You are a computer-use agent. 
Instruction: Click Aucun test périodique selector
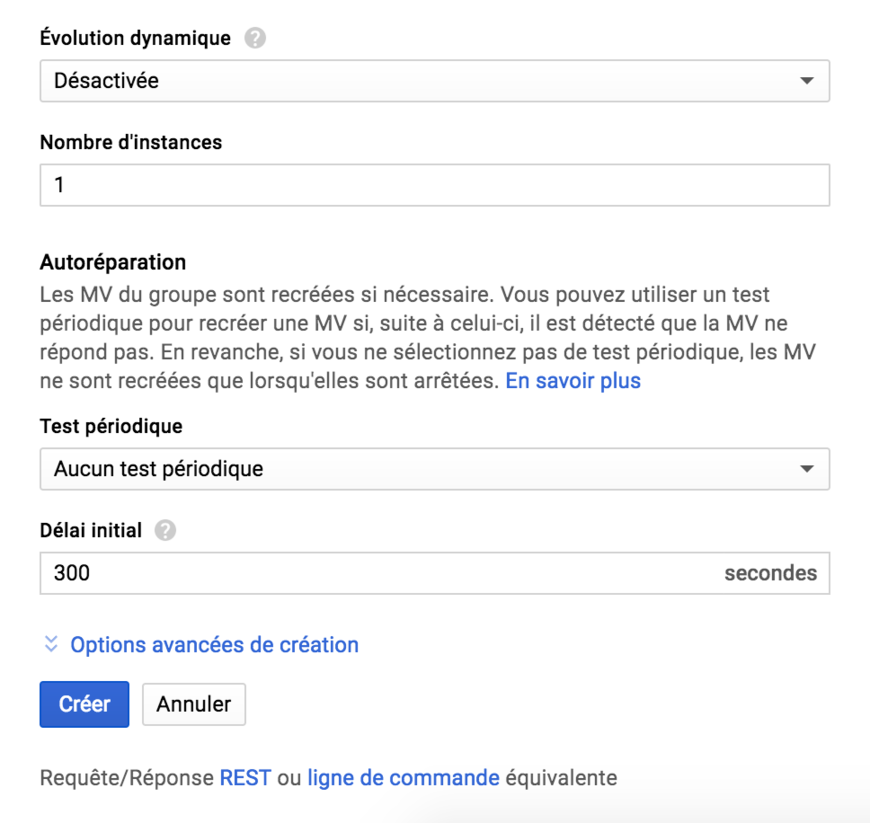(435, 468)
